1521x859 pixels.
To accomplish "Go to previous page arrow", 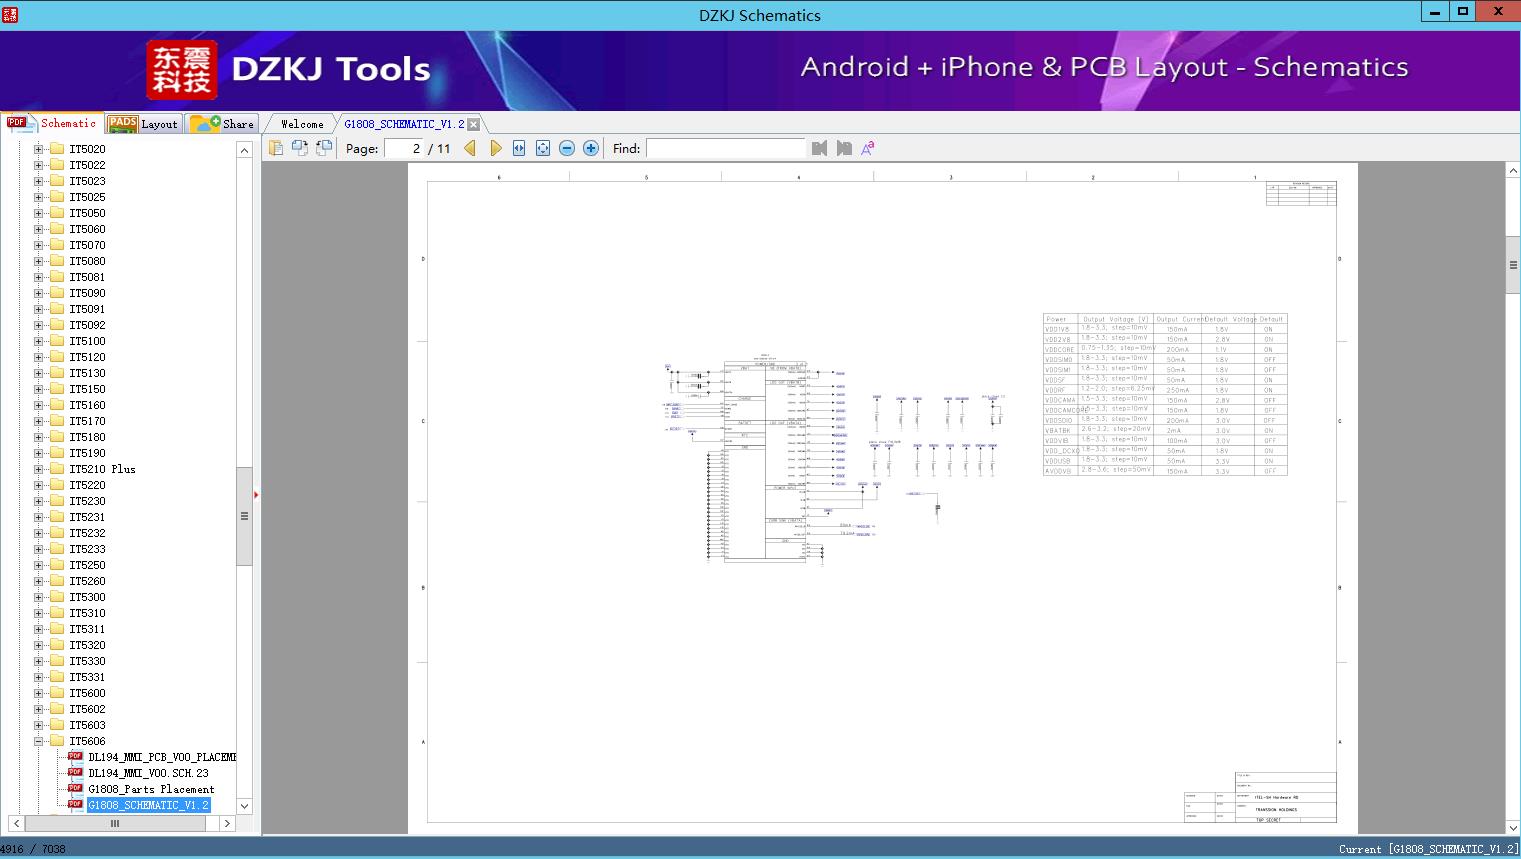I will click(x=470, y=148).
